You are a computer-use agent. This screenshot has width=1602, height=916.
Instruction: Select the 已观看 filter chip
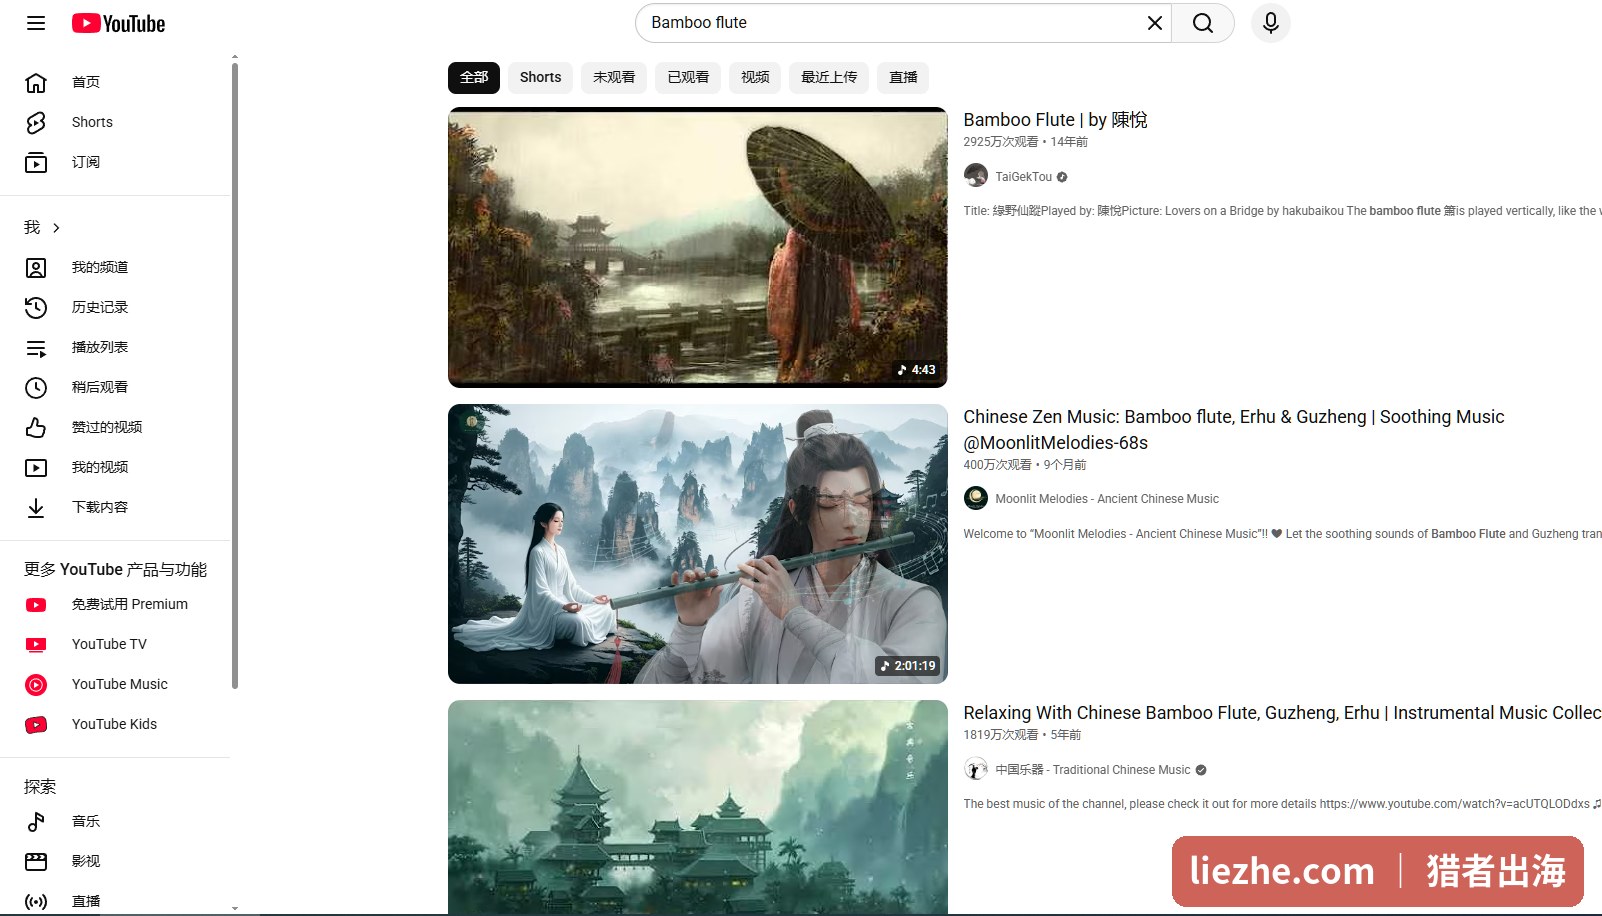[688, 77]
